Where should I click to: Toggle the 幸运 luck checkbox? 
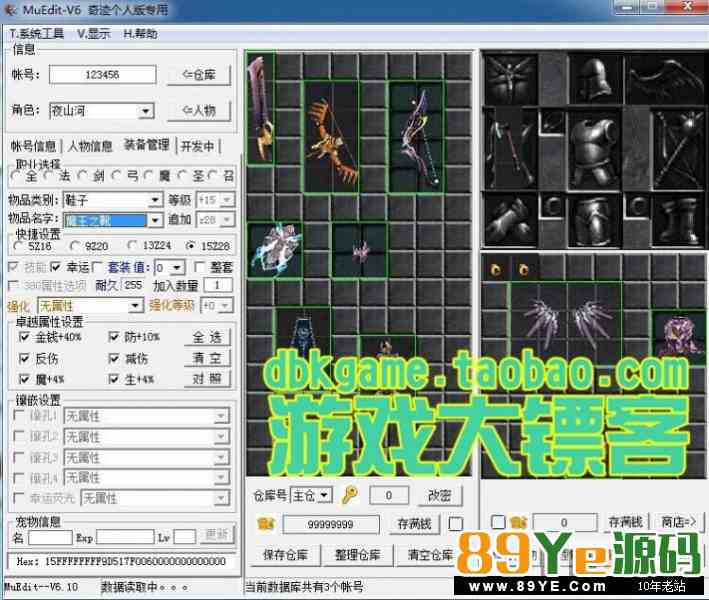[56, 267]
